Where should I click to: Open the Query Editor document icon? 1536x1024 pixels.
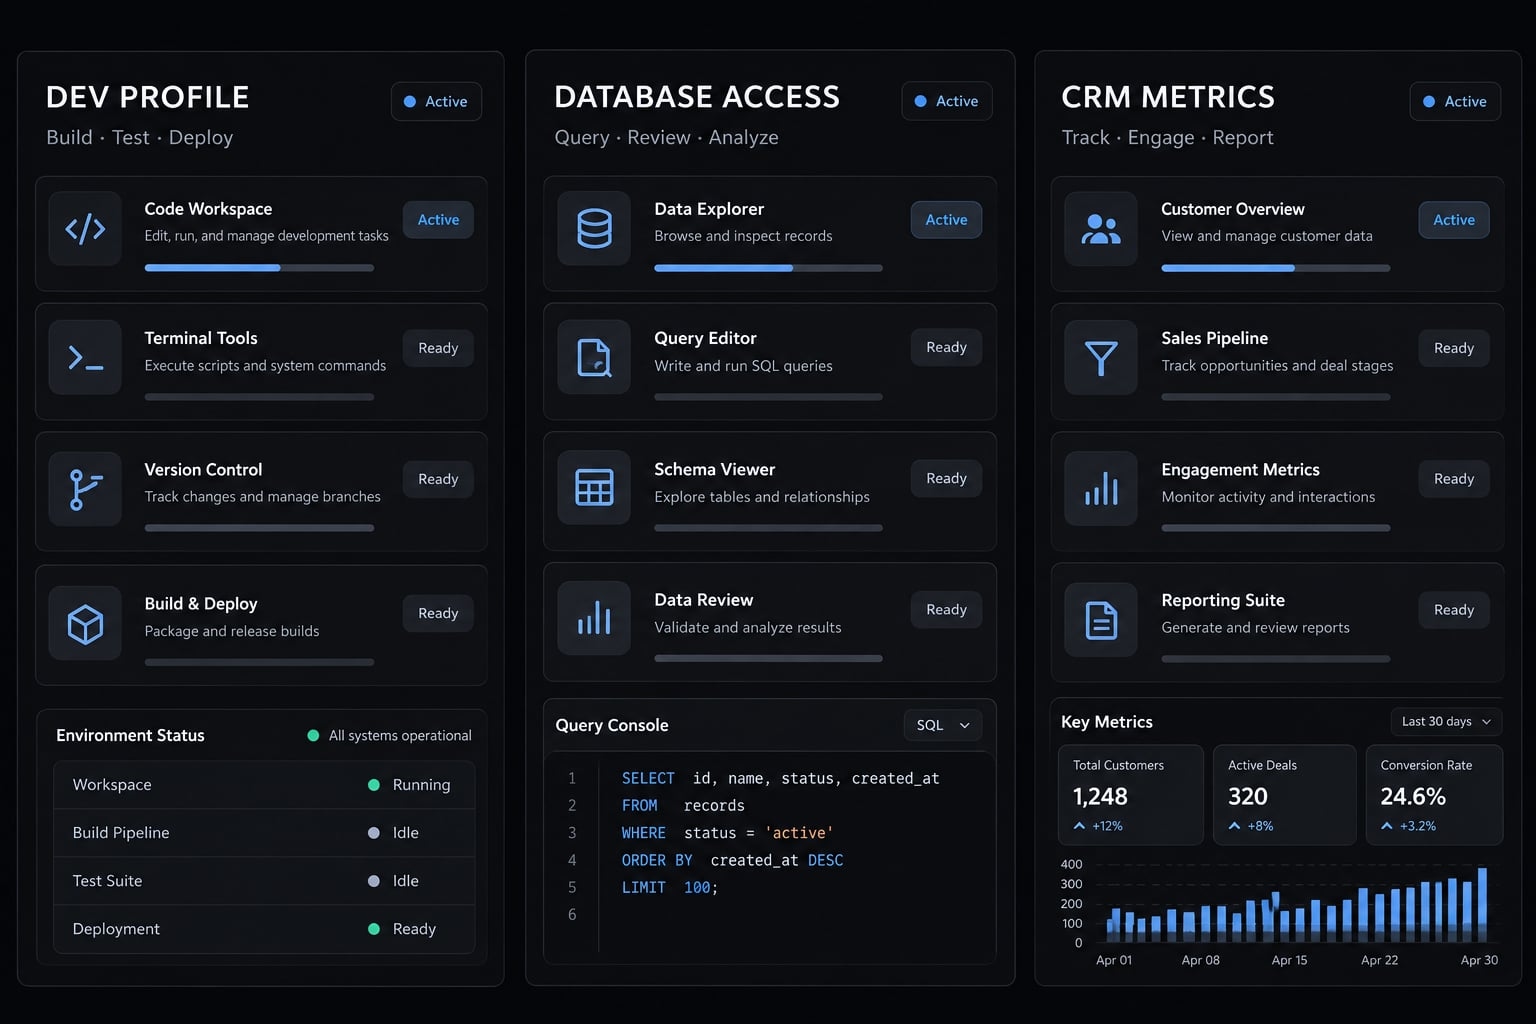tap(594, 357)
